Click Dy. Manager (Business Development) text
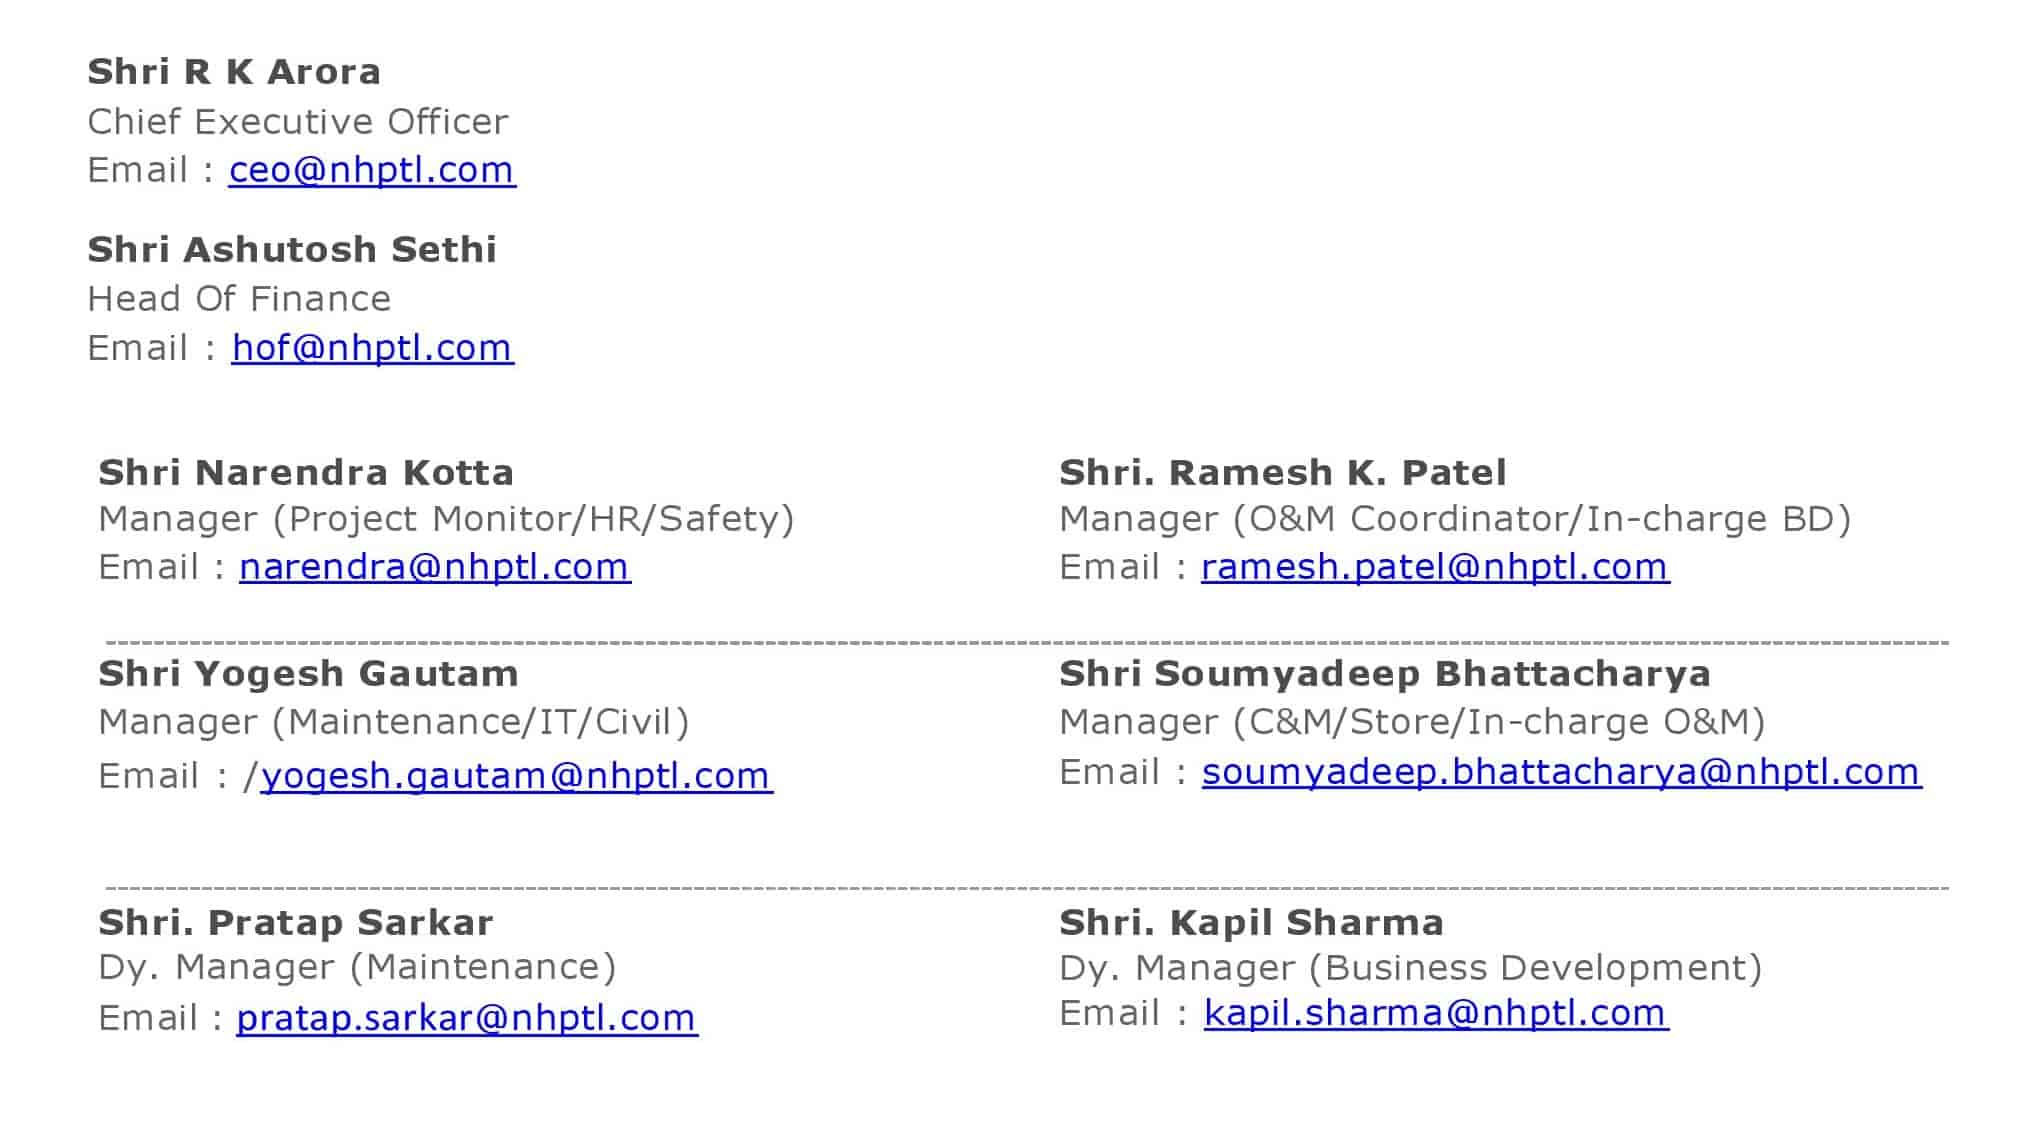The height and width of the screenshot is (1128, 2023). (x=1411, y=968)
